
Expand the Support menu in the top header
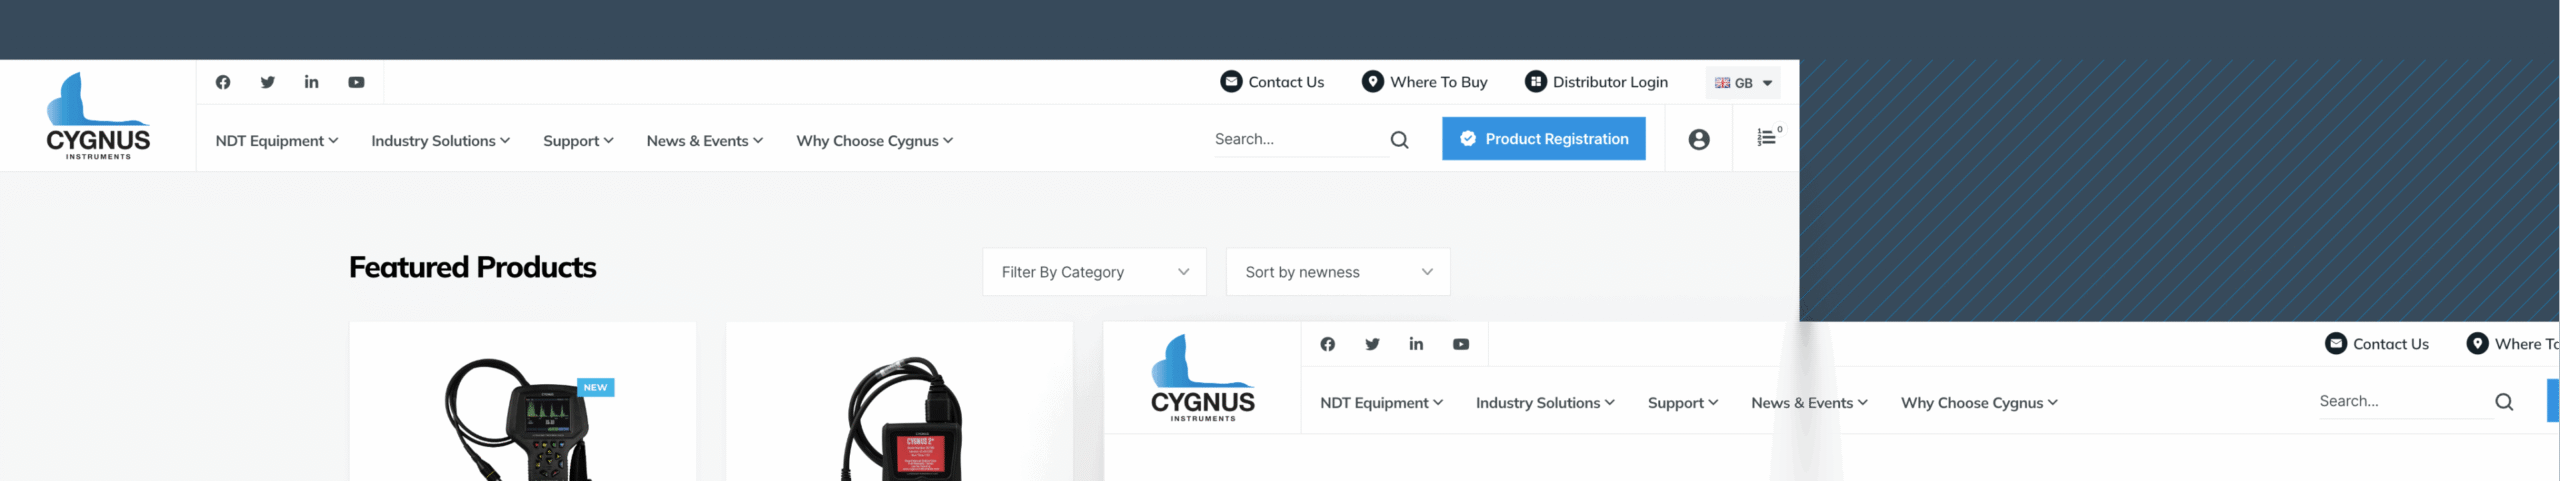pos(578,141)
